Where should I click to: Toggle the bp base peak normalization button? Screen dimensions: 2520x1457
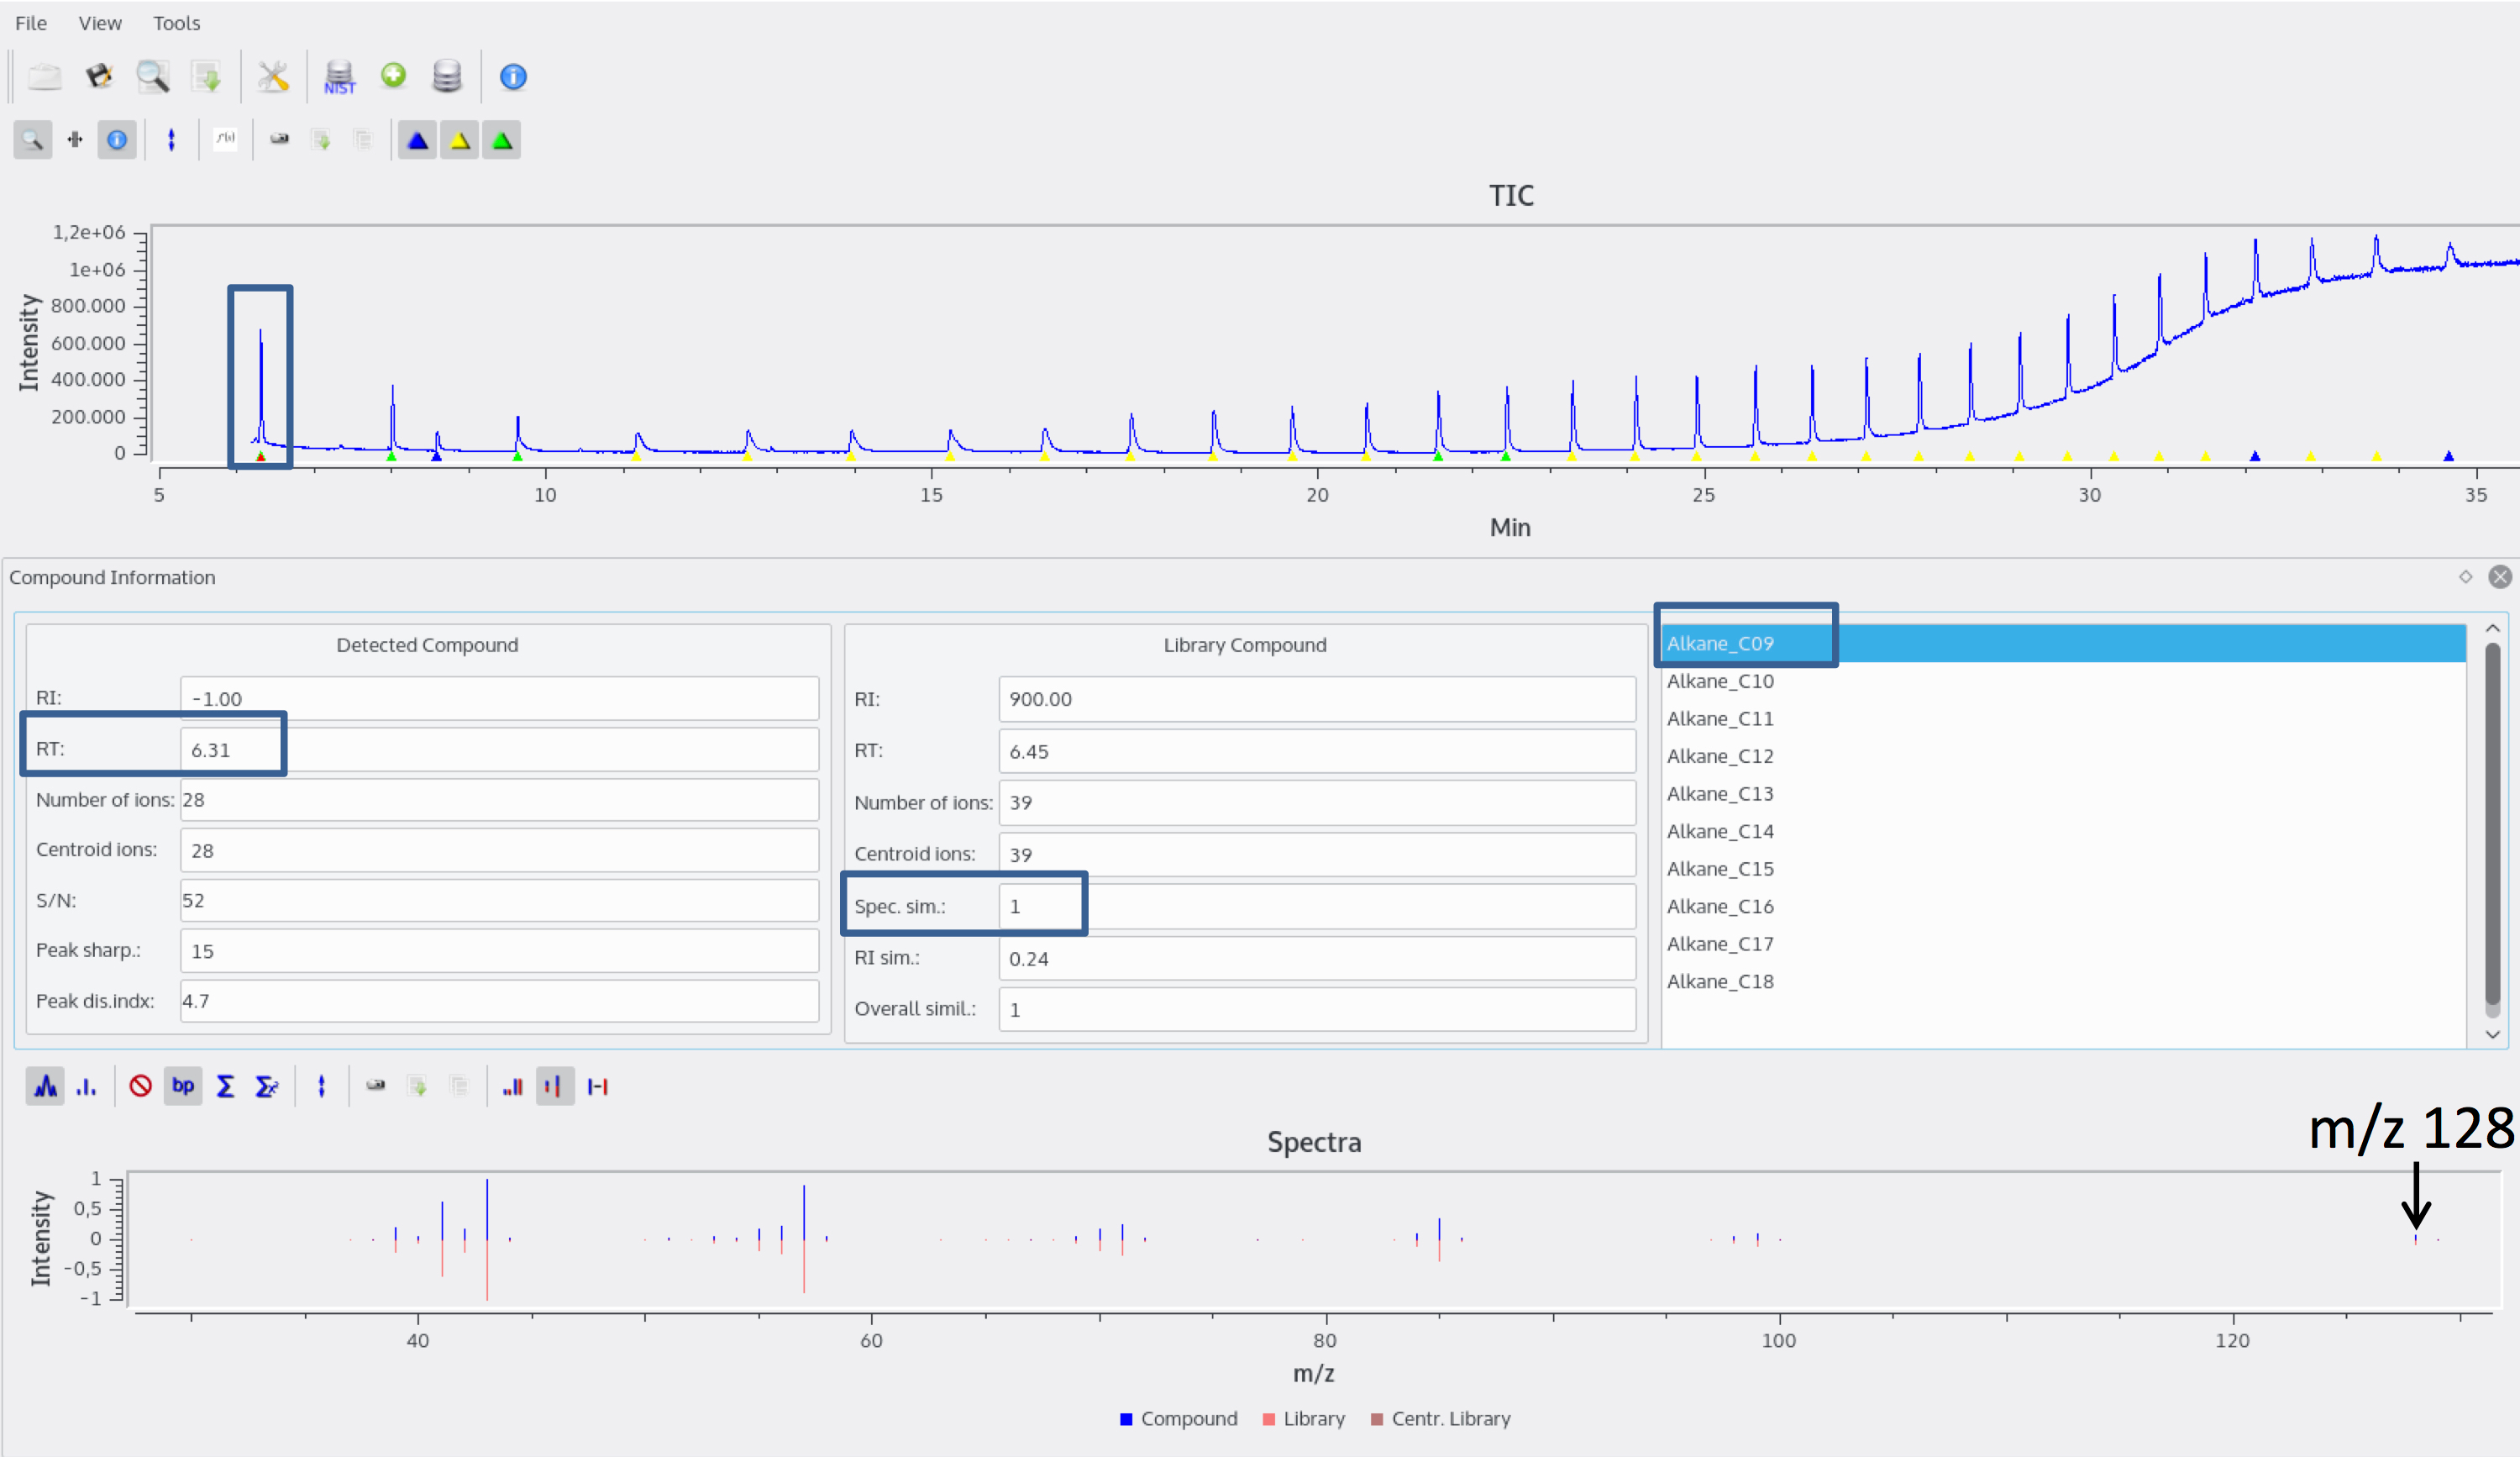pos(183,1086)
